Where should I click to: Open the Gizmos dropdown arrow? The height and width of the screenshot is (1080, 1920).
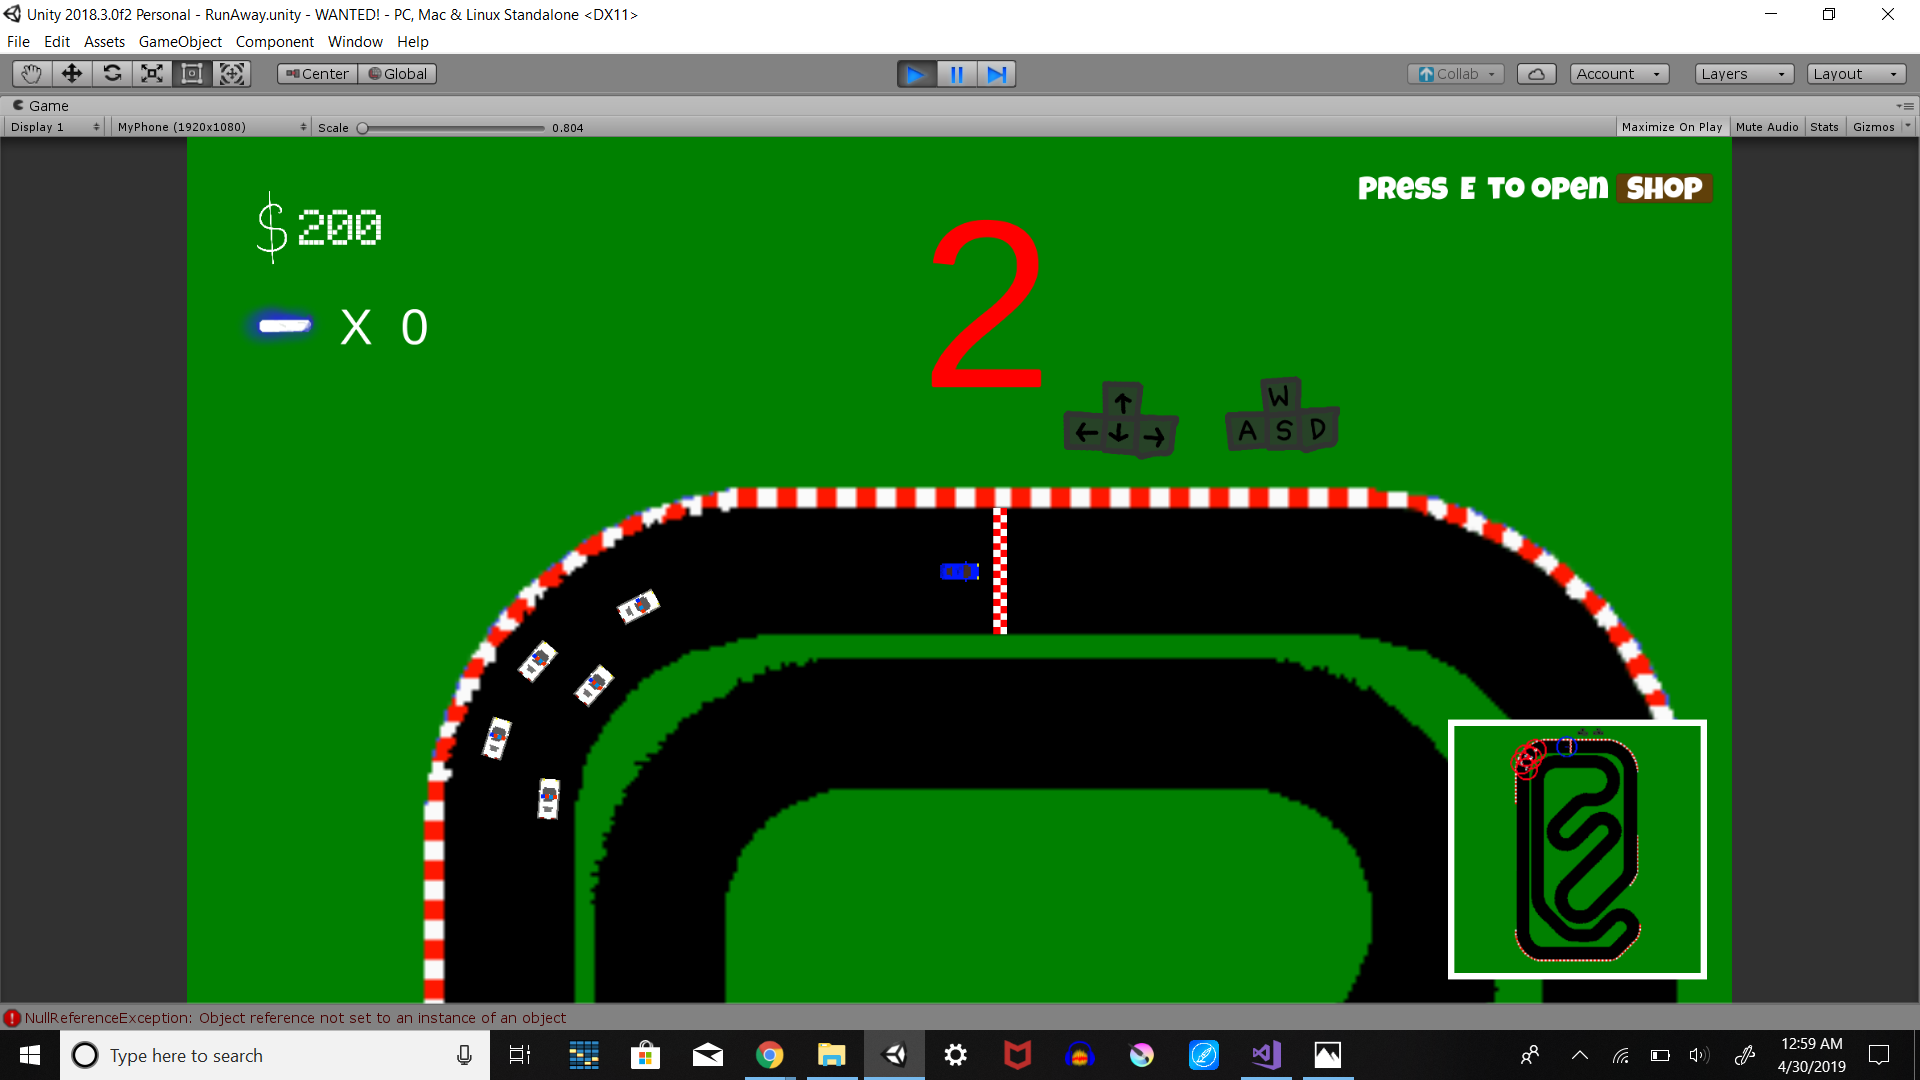point(1907,126)
